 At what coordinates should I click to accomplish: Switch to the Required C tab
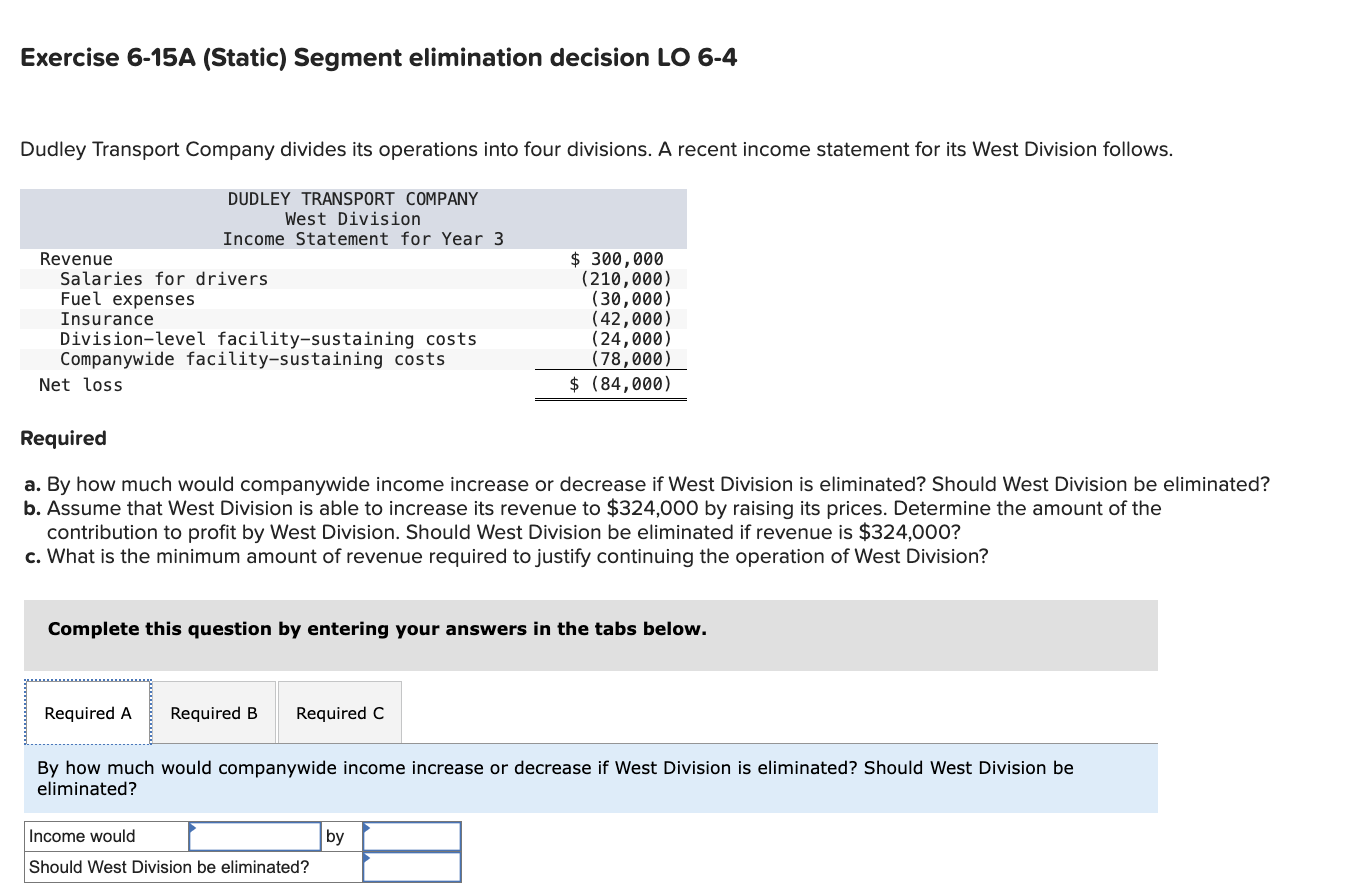[x=339, y=712]
